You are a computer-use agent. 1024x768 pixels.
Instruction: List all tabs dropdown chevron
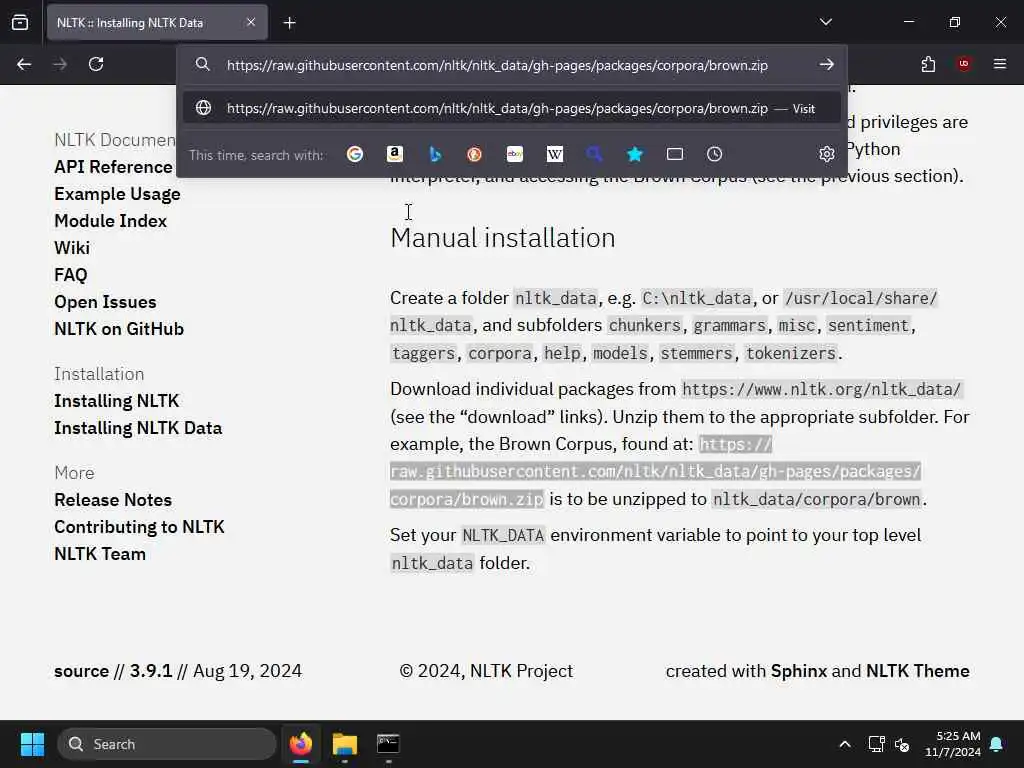pyautogui.click(x=826, y=22)
